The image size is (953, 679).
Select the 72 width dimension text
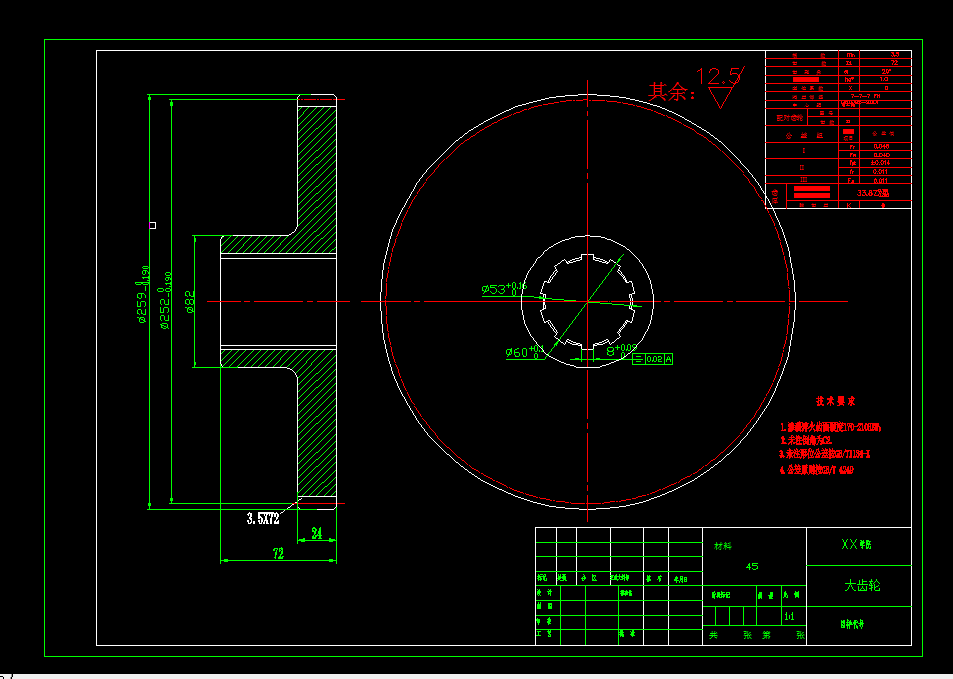pyautogui.click(x=278, y=554)
